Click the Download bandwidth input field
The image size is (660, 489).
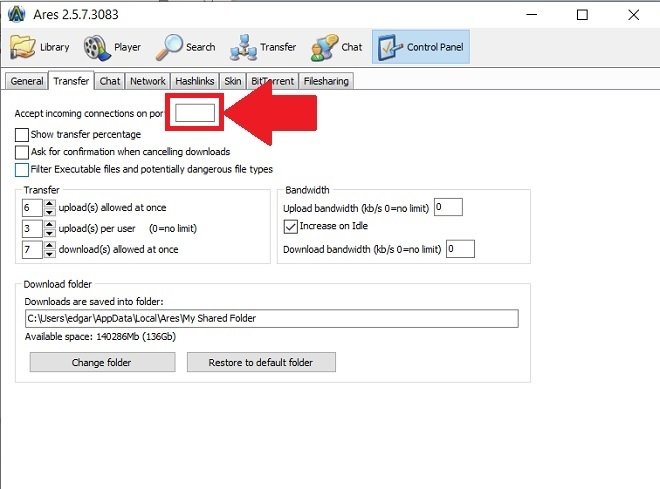(x=460, y=249)
